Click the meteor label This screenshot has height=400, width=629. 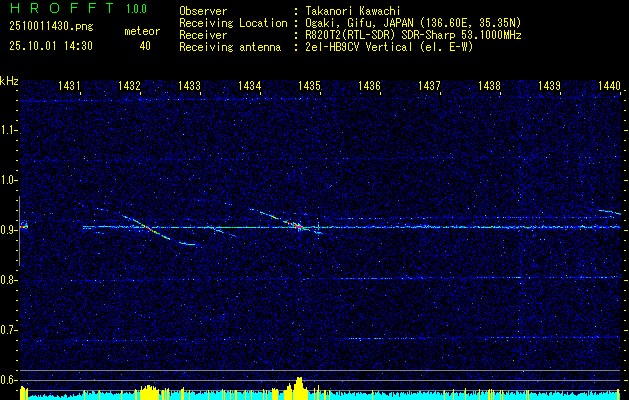[142, 31]
